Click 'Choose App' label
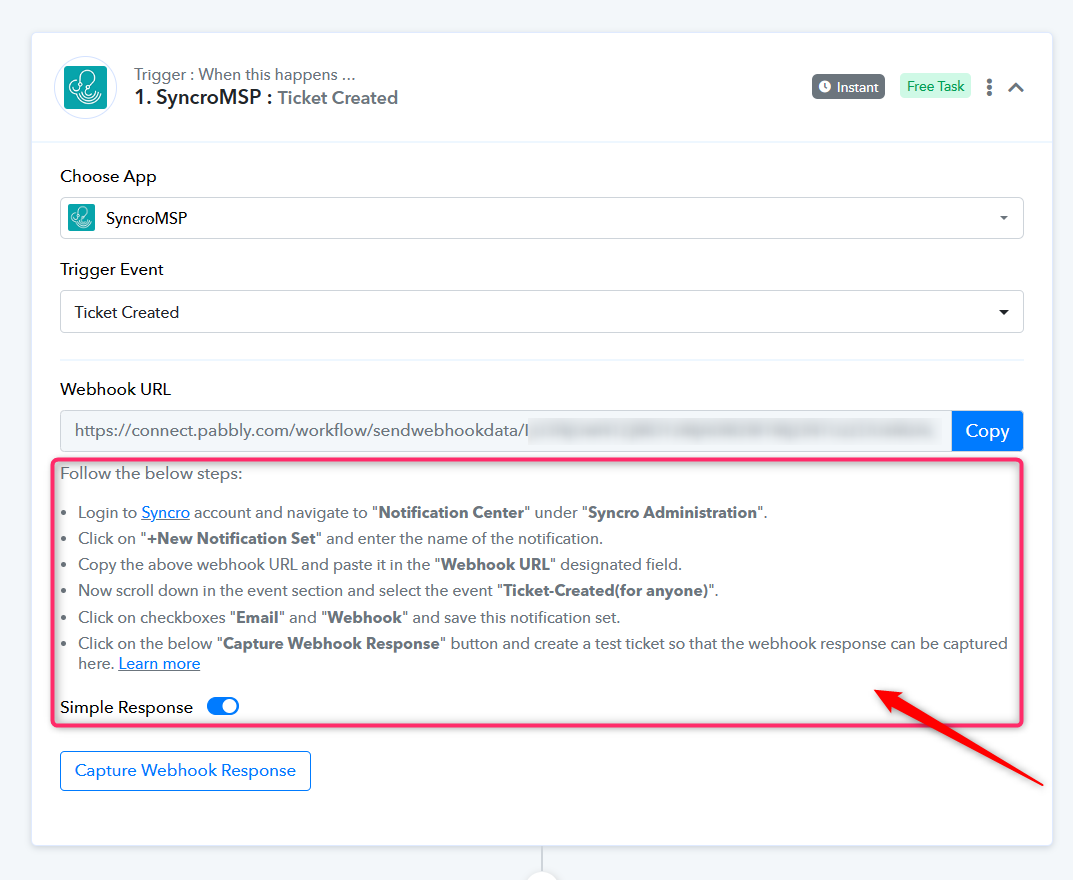Screen dimensions: 1073x880 coord(108,177)
